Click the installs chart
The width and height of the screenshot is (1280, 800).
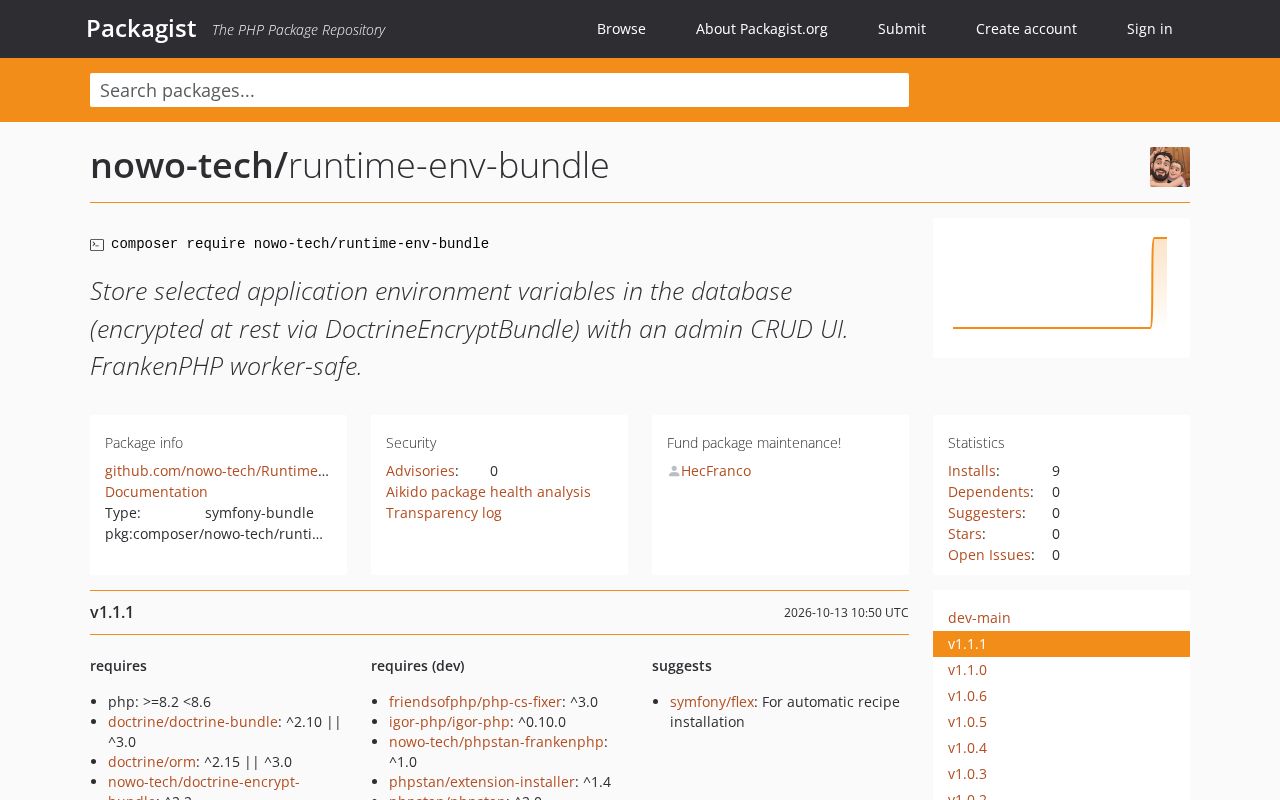pyautogui.click(x=1061, y=288)
